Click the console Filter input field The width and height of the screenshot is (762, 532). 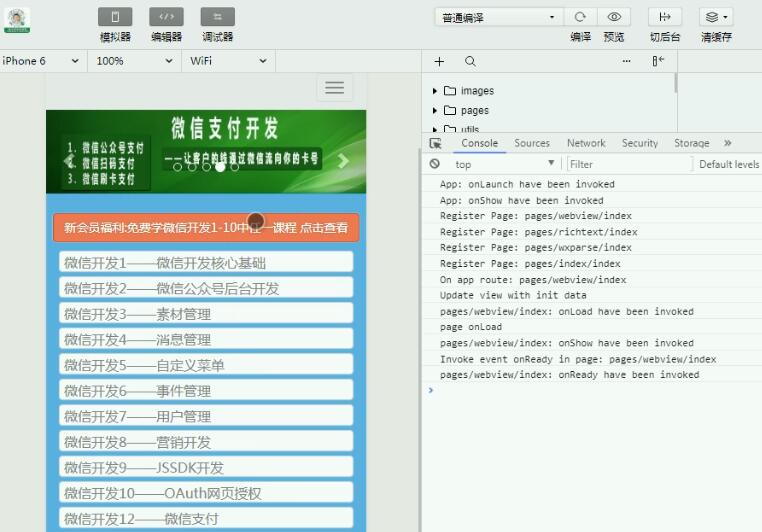pos(628,164)
